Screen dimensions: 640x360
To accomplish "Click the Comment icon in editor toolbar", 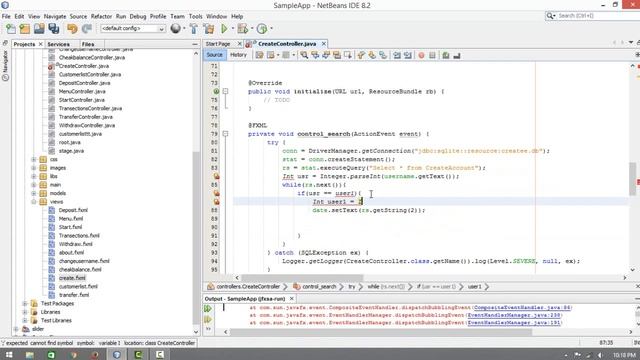I will click(x=446, y=55).
